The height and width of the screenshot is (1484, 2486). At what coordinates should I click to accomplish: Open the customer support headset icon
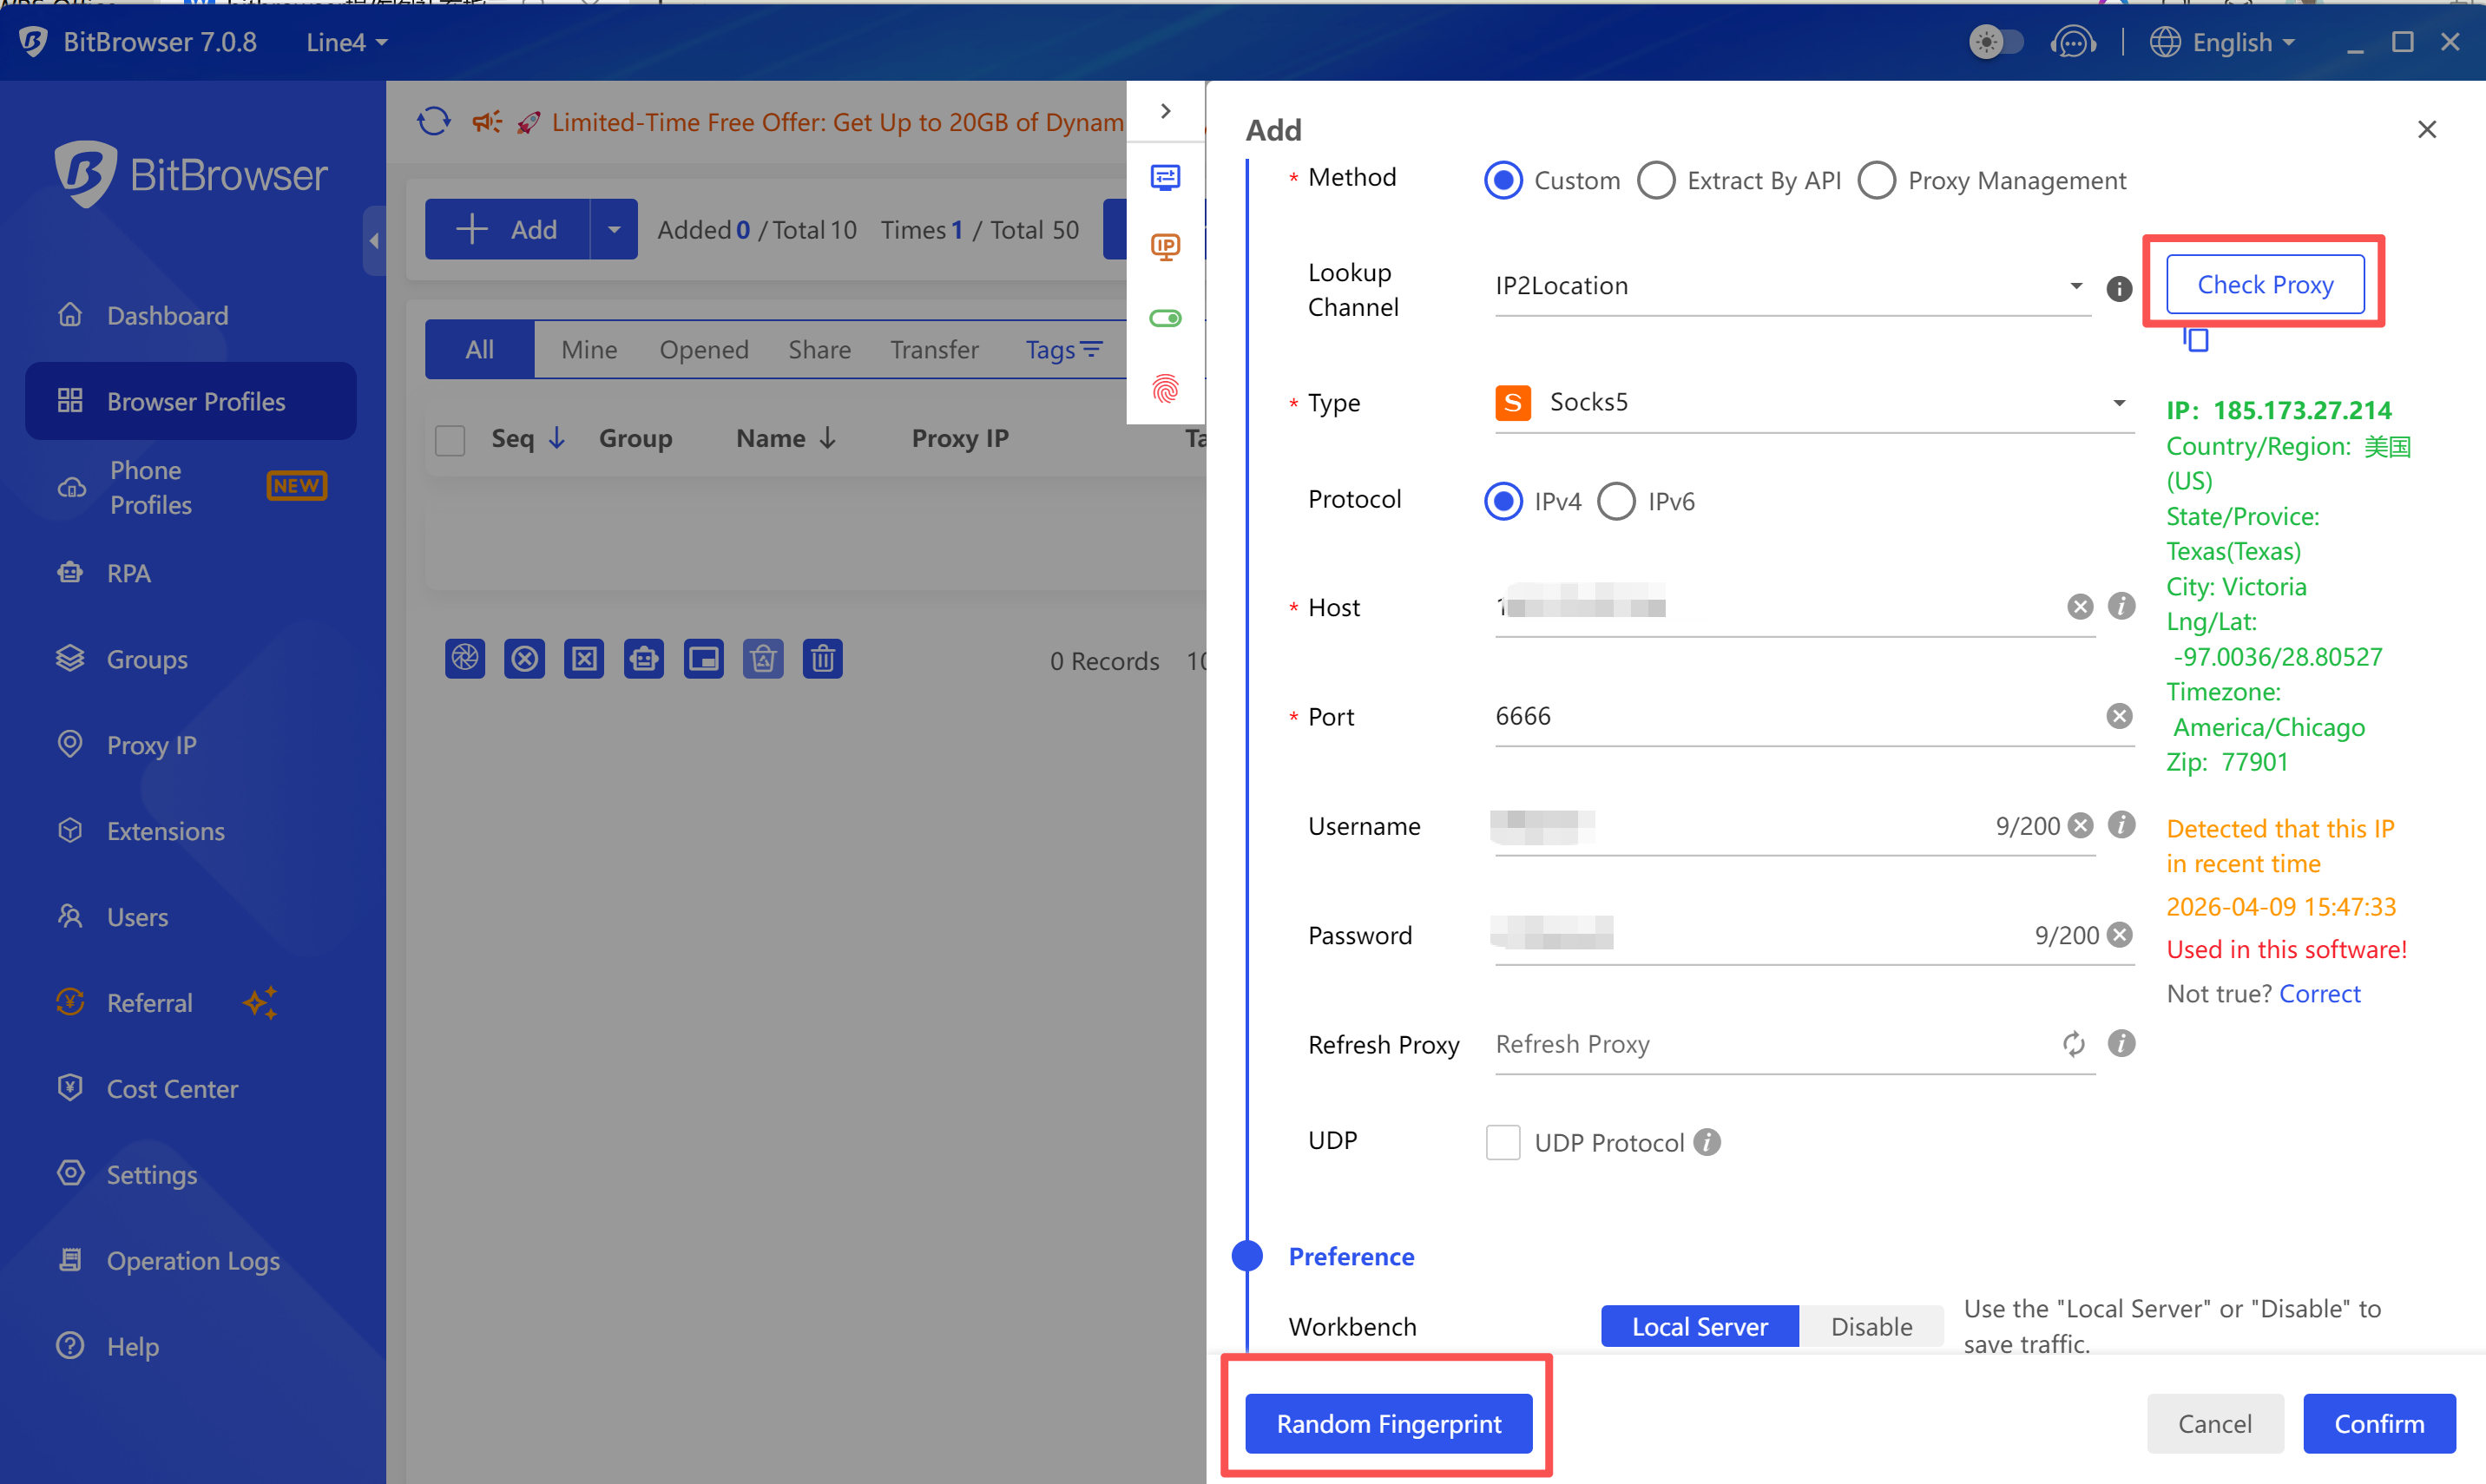(x=2073, y=42)
